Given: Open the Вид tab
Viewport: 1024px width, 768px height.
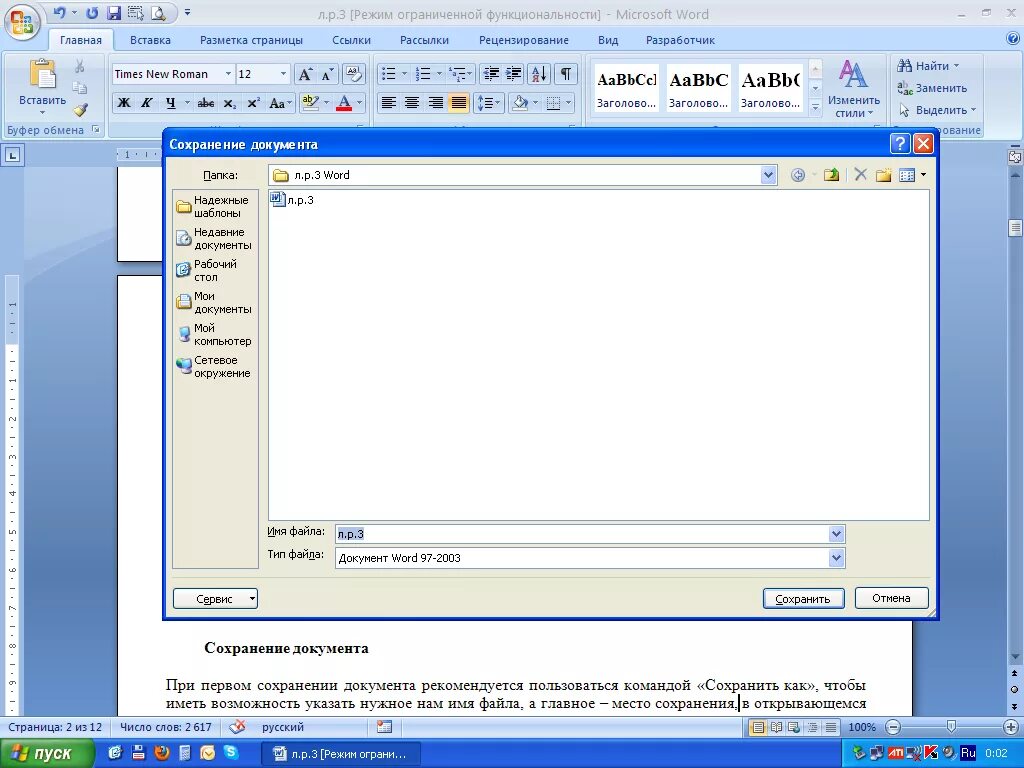Looking at the screenshot, I should click(608, 40).
